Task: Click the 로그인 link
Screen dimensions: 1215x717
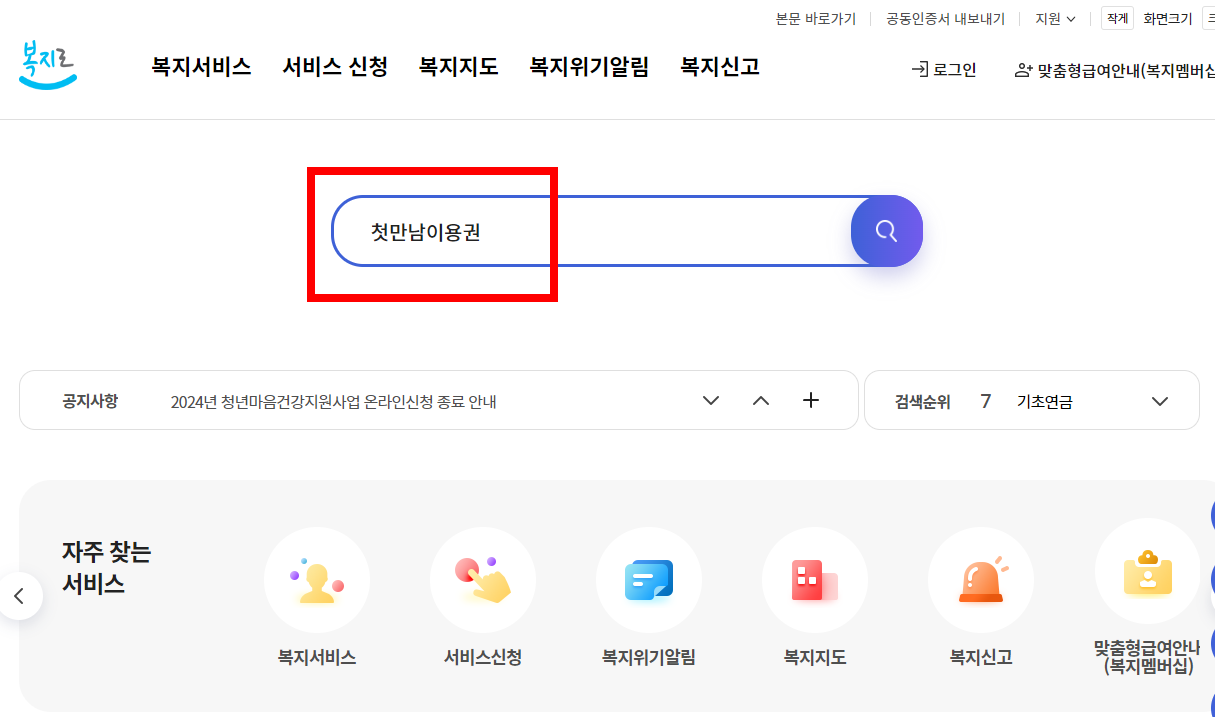Action: 944,70
